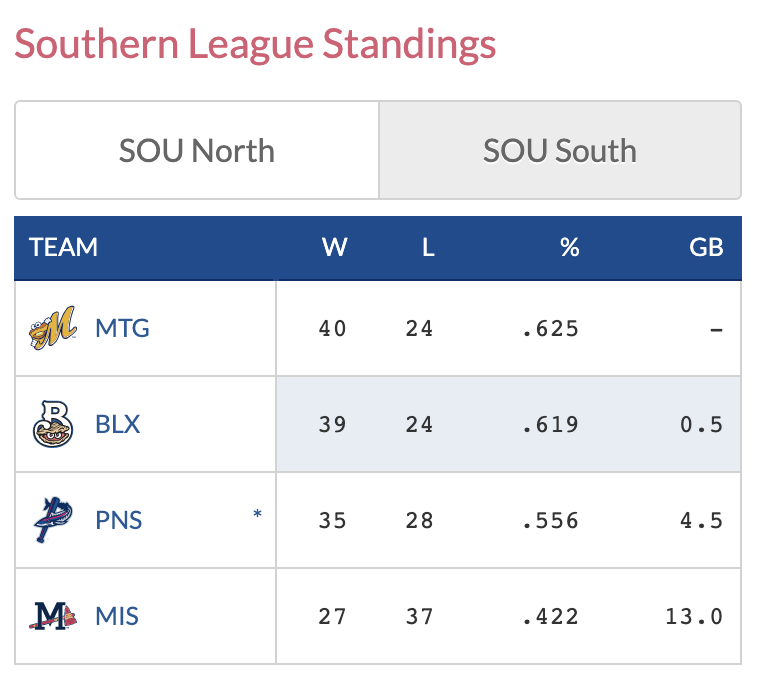The image size is (760, 678).
Task: Click the Pensacola Blue Wahoos logo
Action: 52,520
